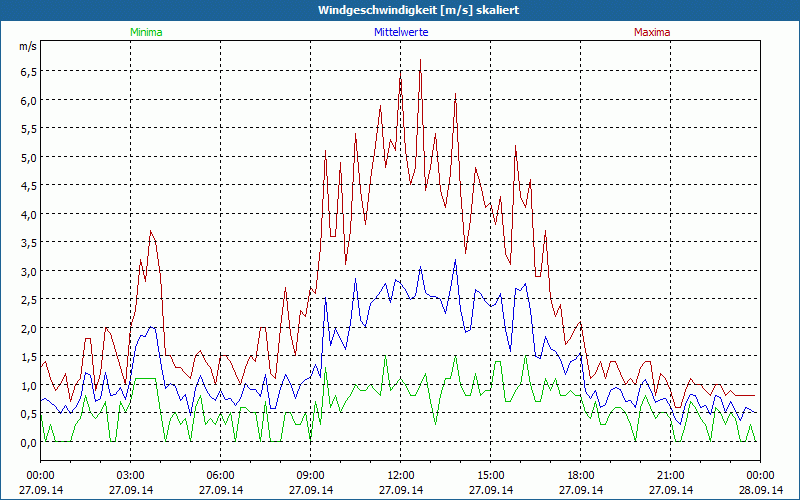Click the 6,0 y-axis value
Viewport: 800px width, 500px height.
point(29,101)
